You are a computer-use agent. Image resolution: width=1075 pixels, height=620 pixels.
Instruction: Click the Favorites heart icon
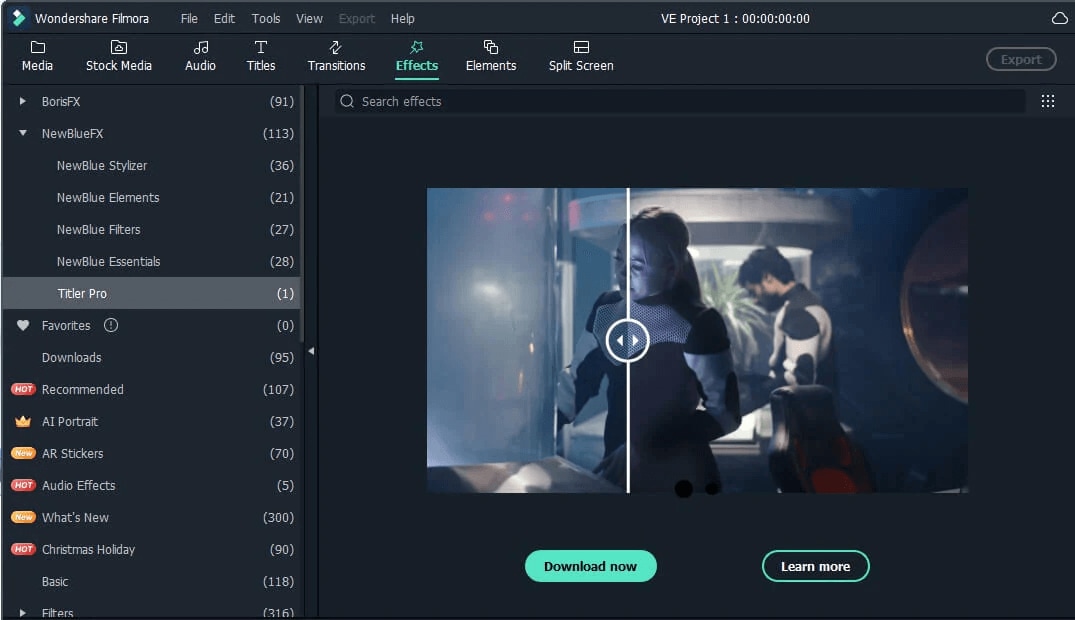23,325
